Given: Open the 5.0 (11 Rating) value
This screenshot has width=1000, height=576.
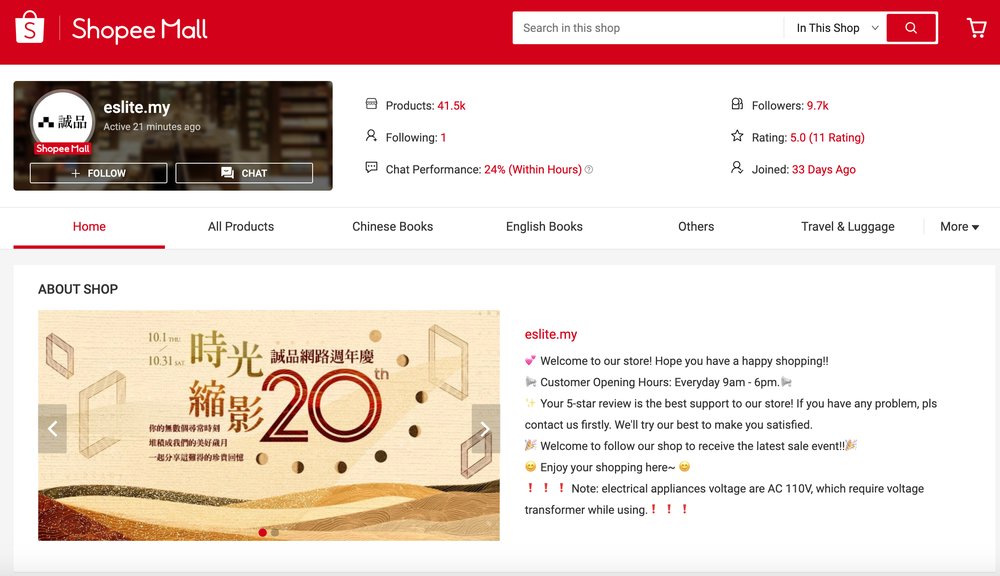Looking at the screenshot, I should tap(827, 138).
